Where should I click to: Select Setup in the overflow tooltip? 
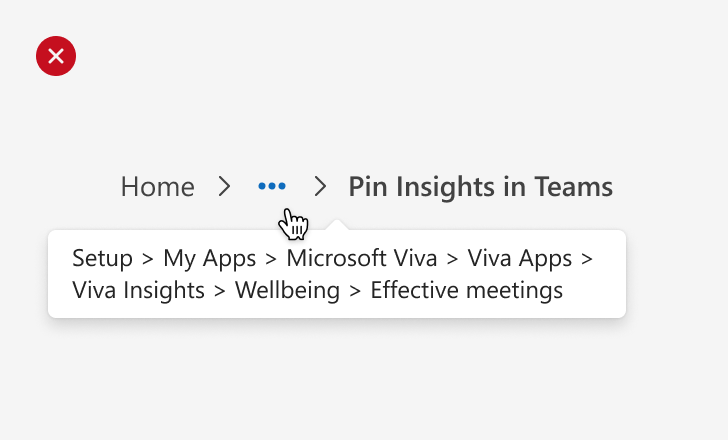[102, 258]
